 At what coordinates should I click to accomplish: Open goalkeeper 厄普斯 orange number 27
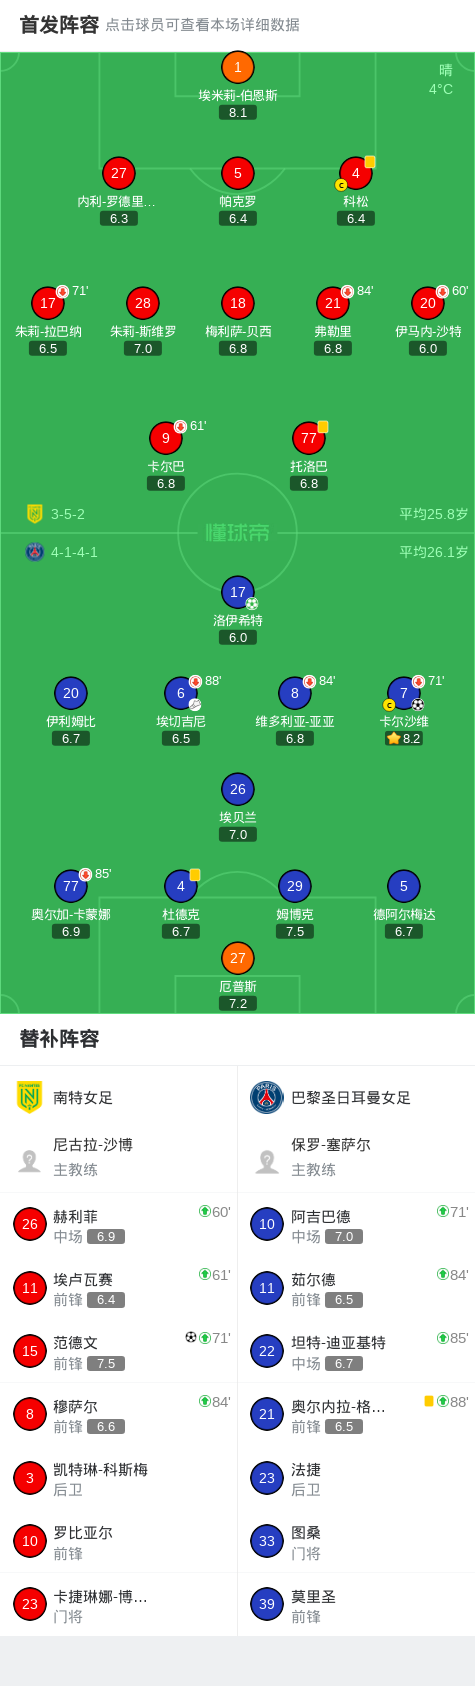click(238, 958)
